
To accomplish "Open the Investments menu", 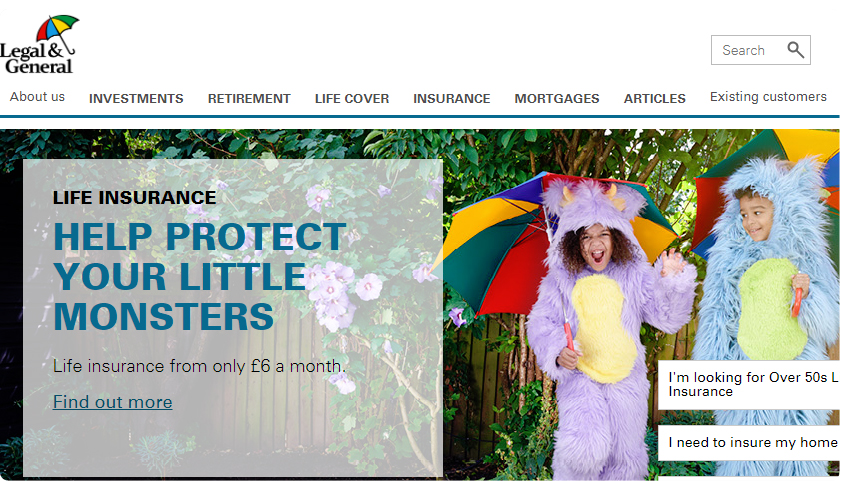I will [136, 99].
